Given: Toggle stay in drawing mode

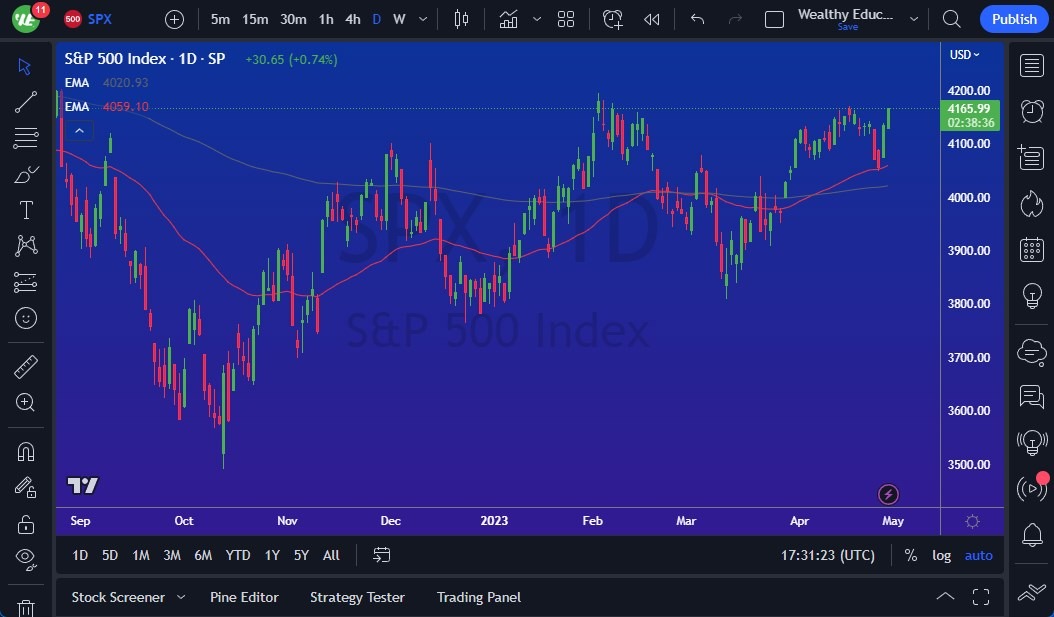Looking at the screenshot, I should pyautogui.click(x=26, y=488).
